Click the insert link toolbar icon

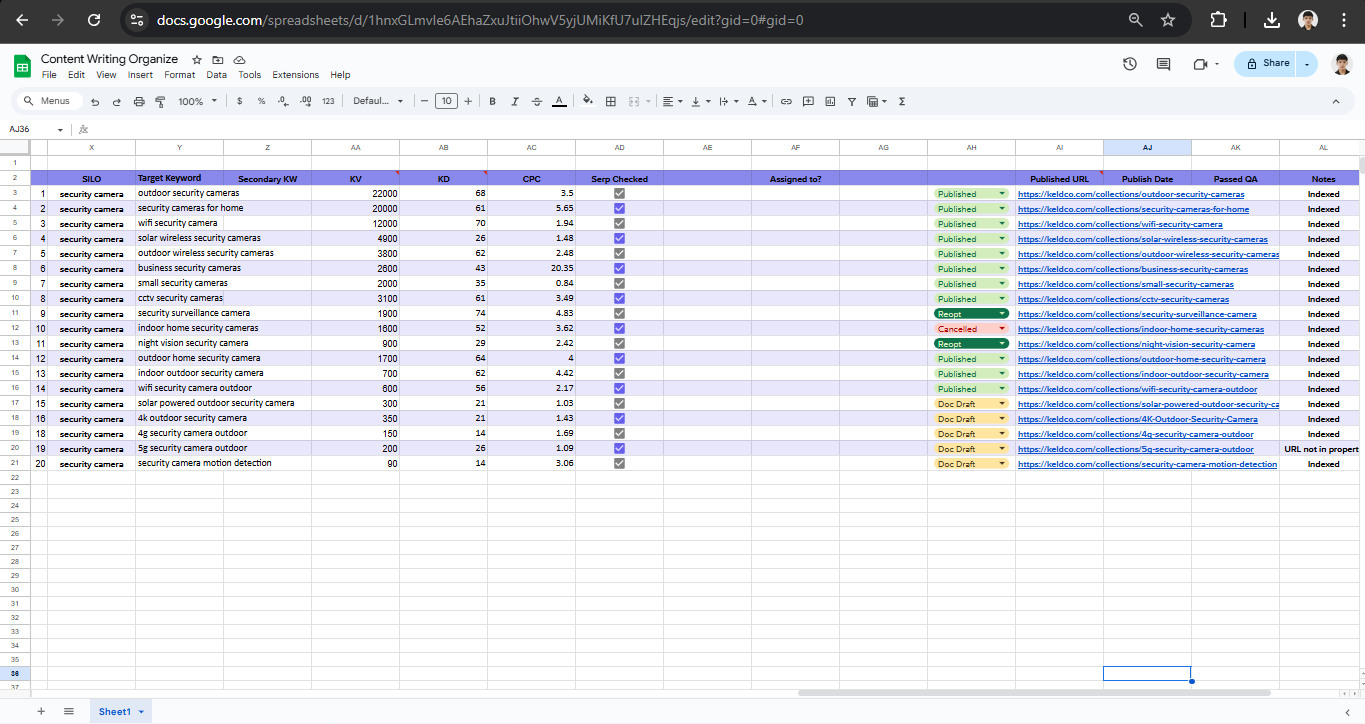[x=786, y=101]
